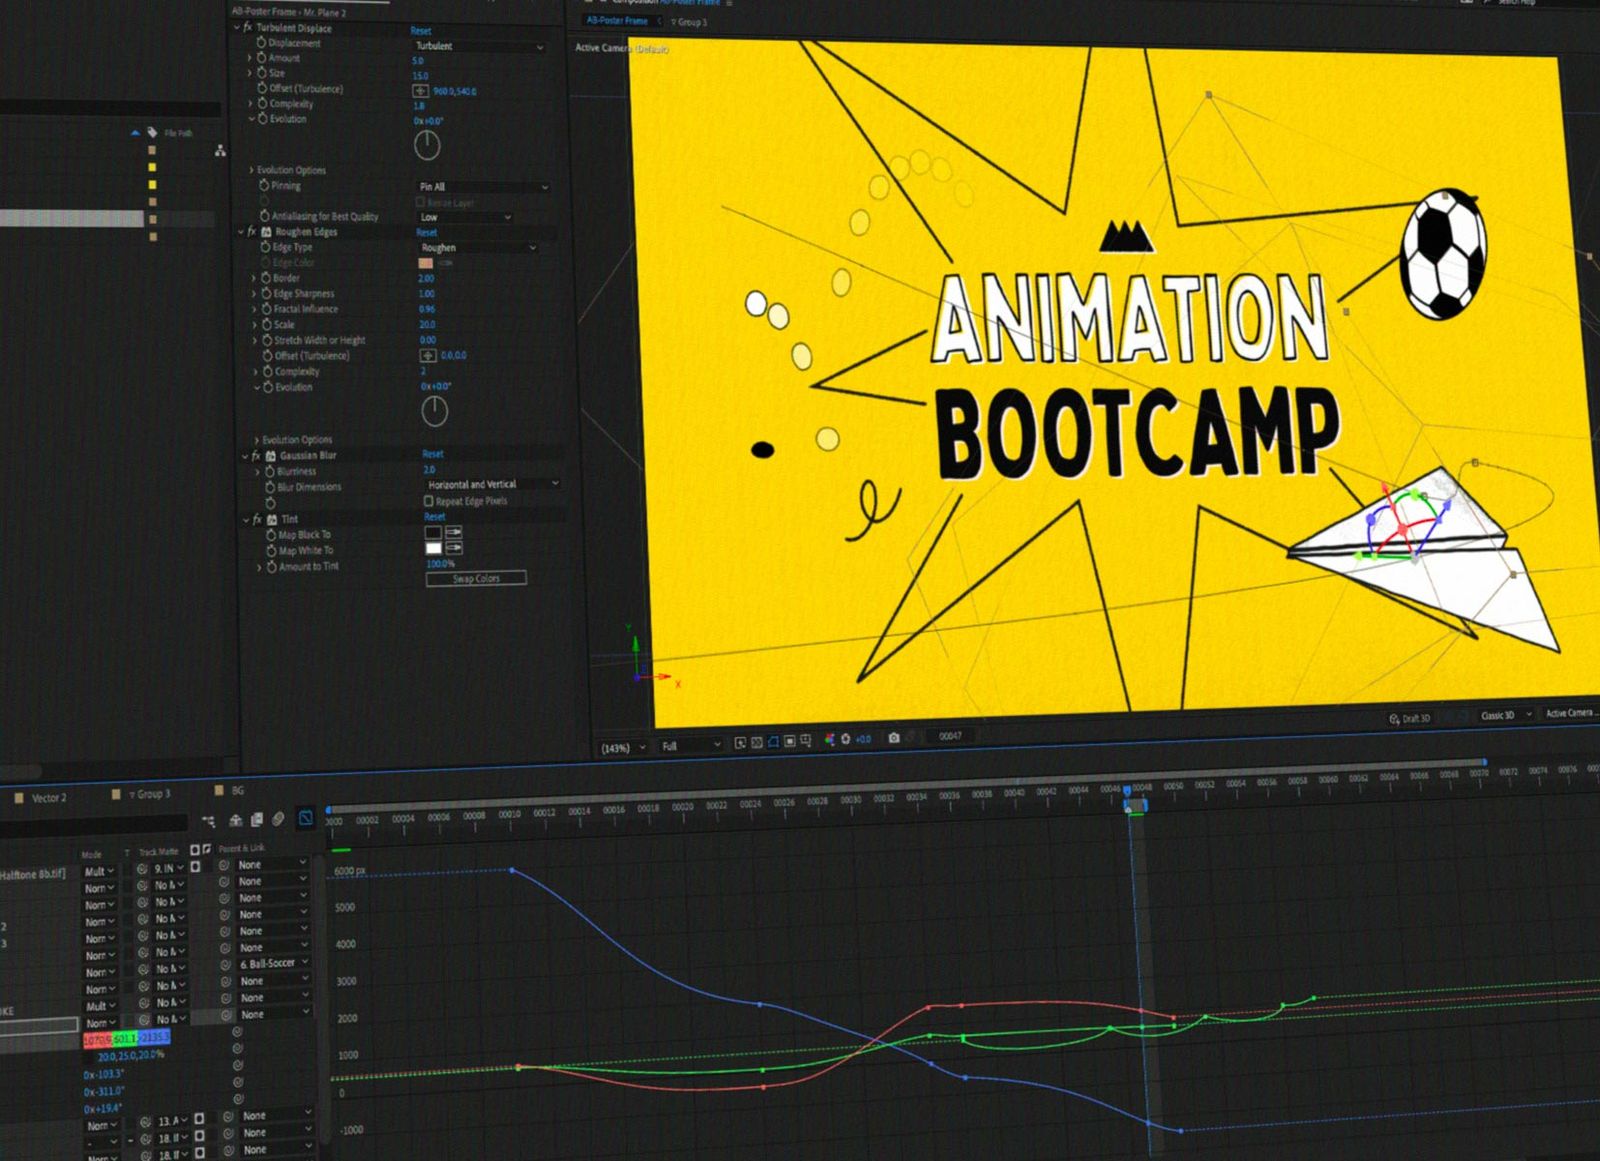Viewport: 1600px width, 1161px height.
Task: Click the Choose Grid and Guides icon
Action: point(805,740)
